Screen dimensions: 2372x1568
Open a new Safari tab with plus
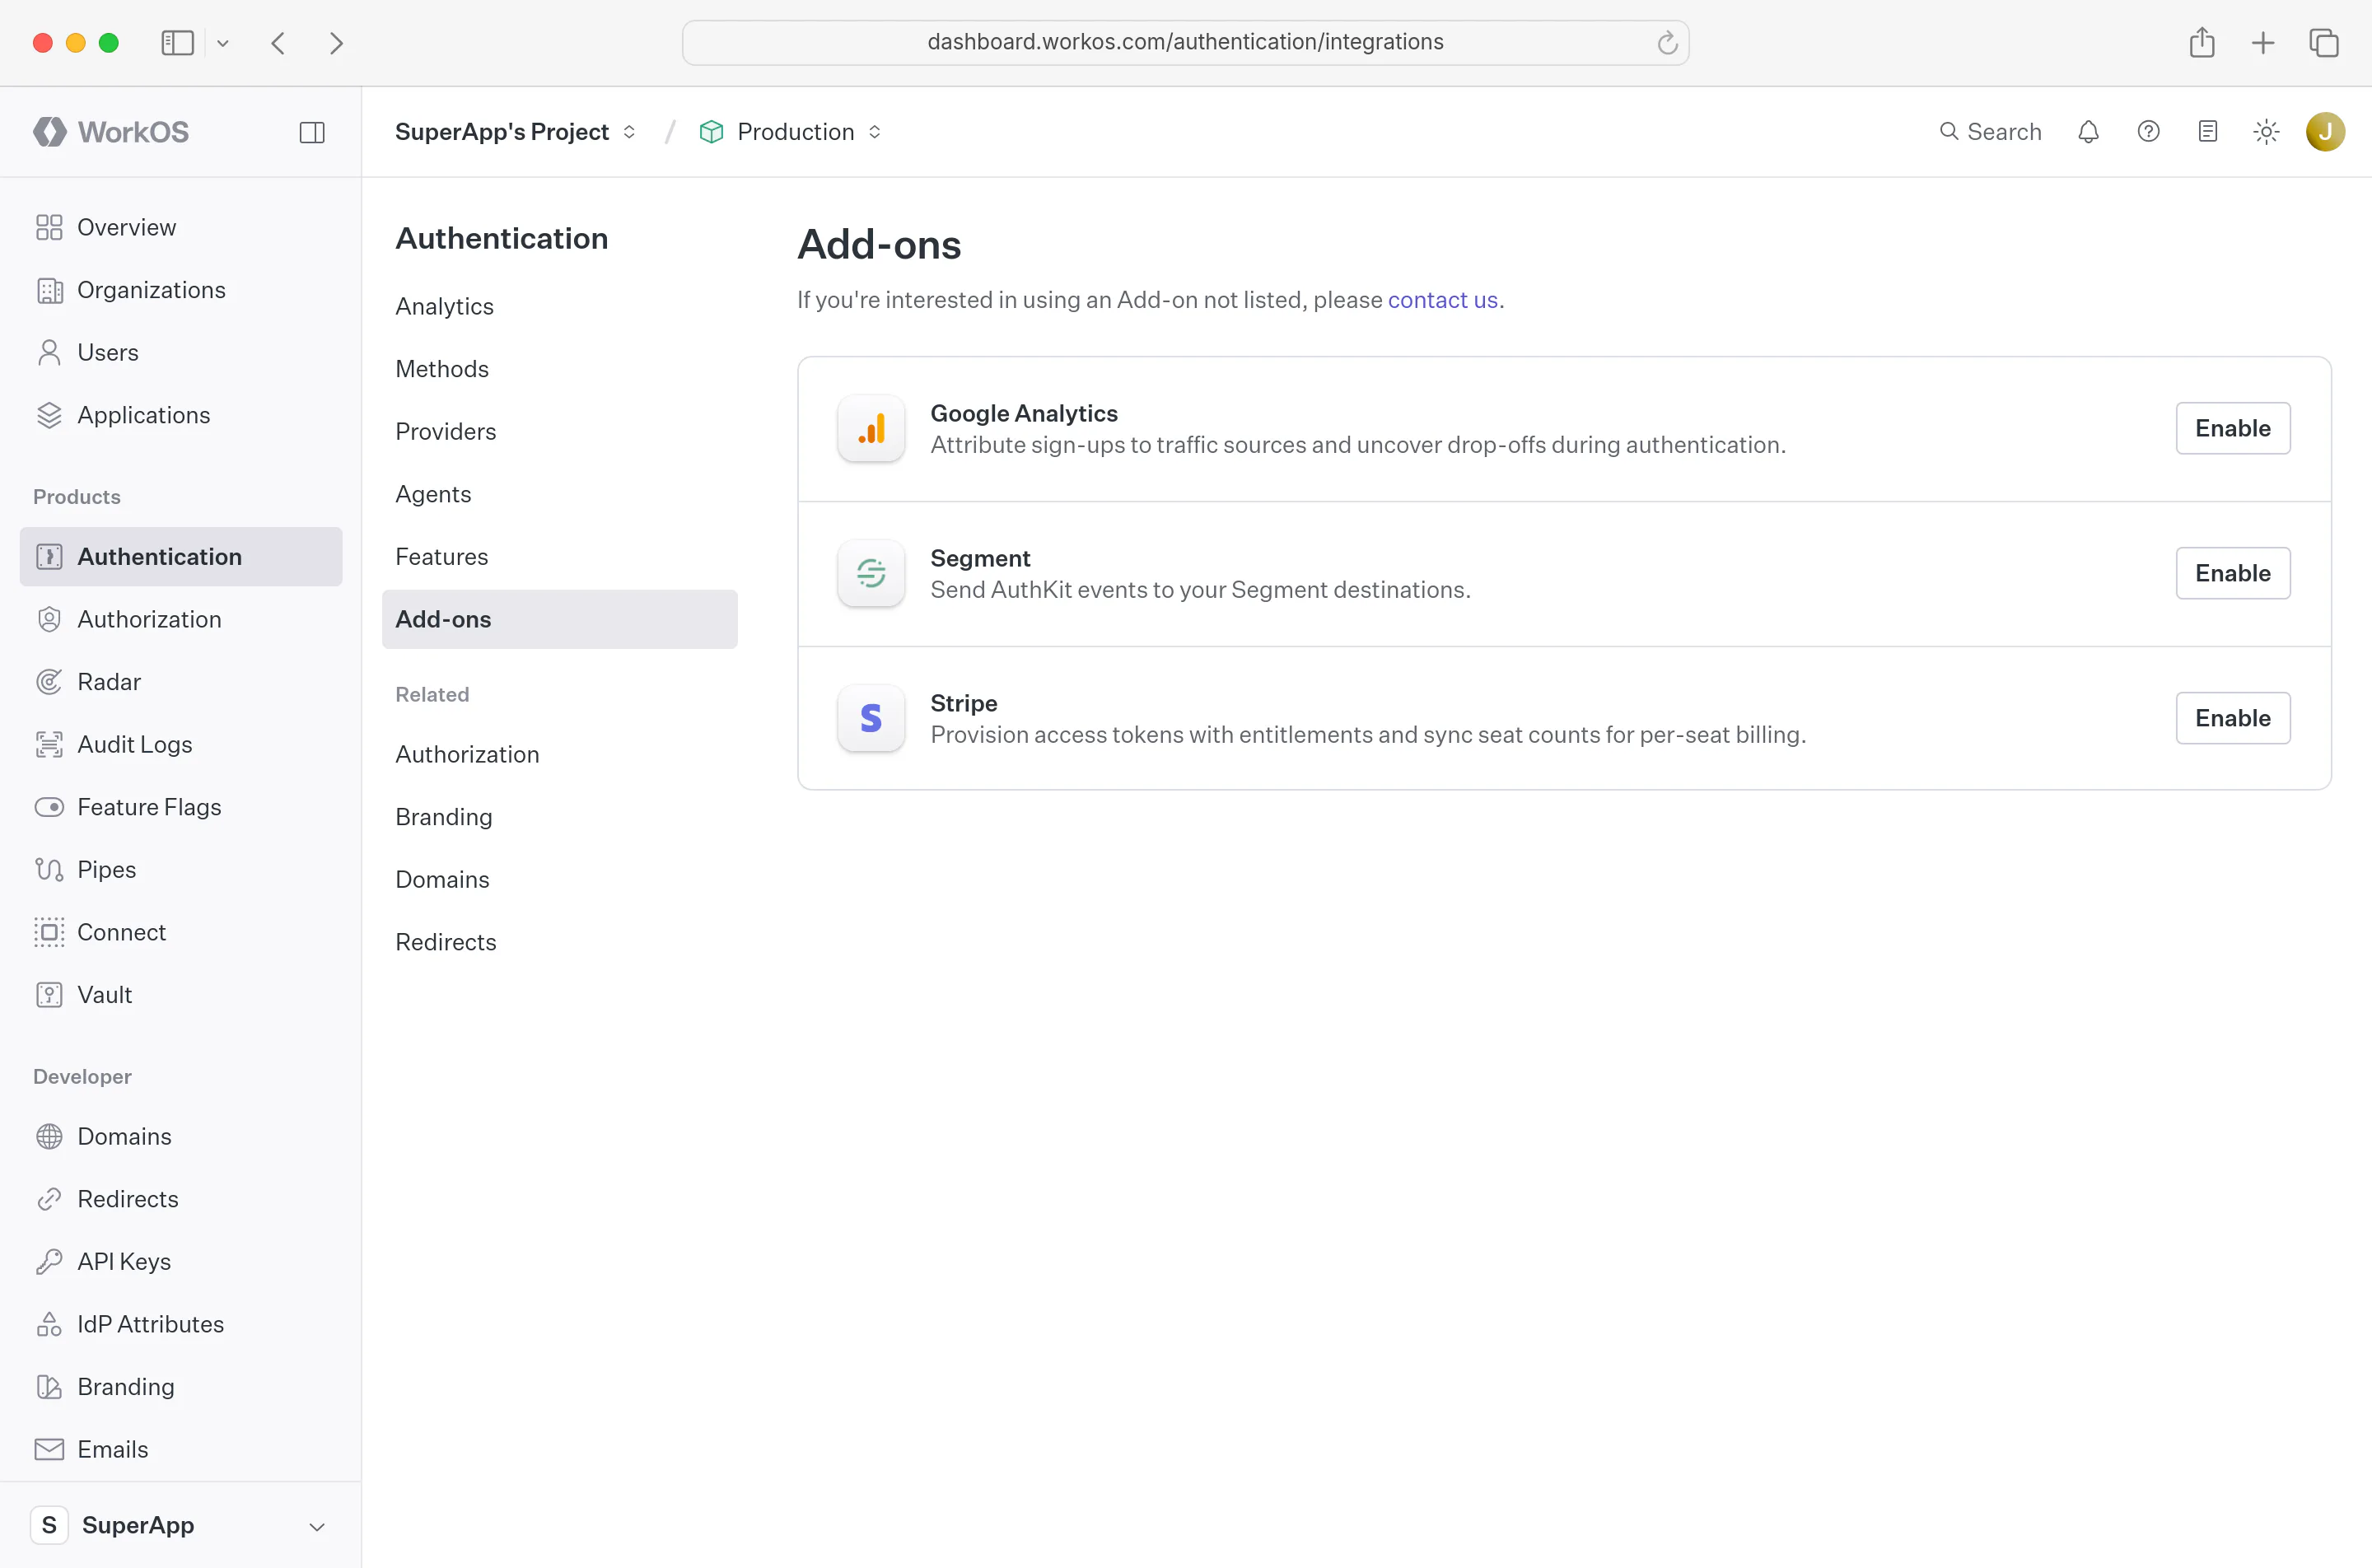click(2263, 43)
